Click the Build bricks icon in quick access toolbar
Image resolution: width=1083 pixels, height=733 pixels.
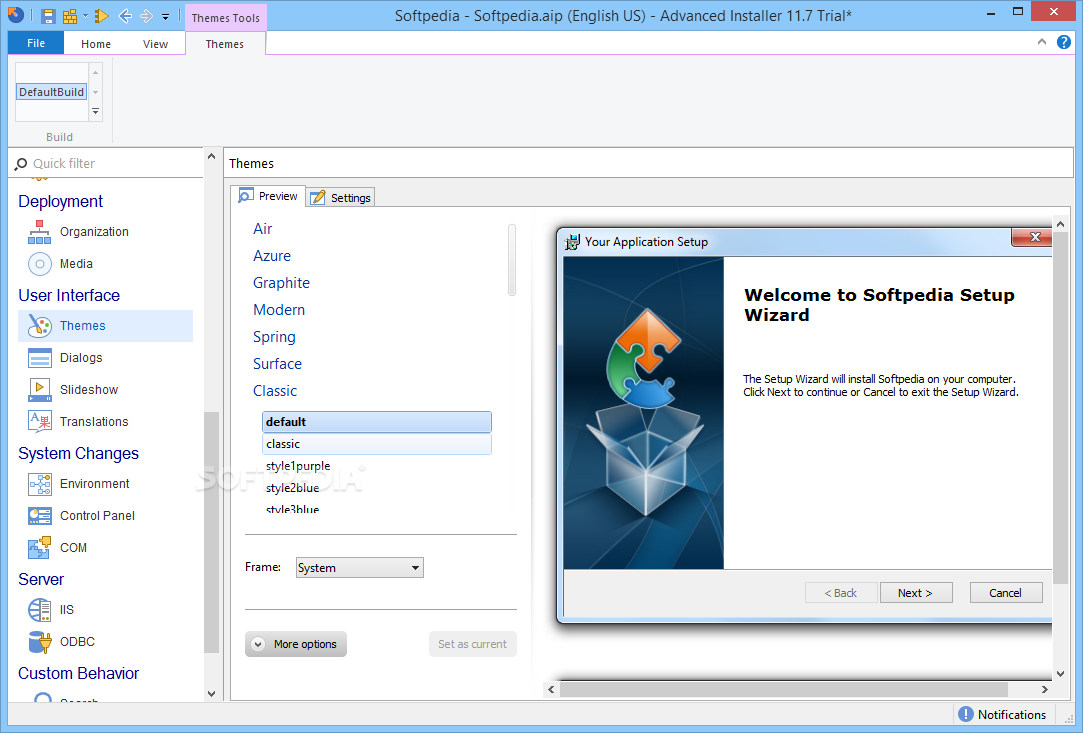[x=70, y=16]
